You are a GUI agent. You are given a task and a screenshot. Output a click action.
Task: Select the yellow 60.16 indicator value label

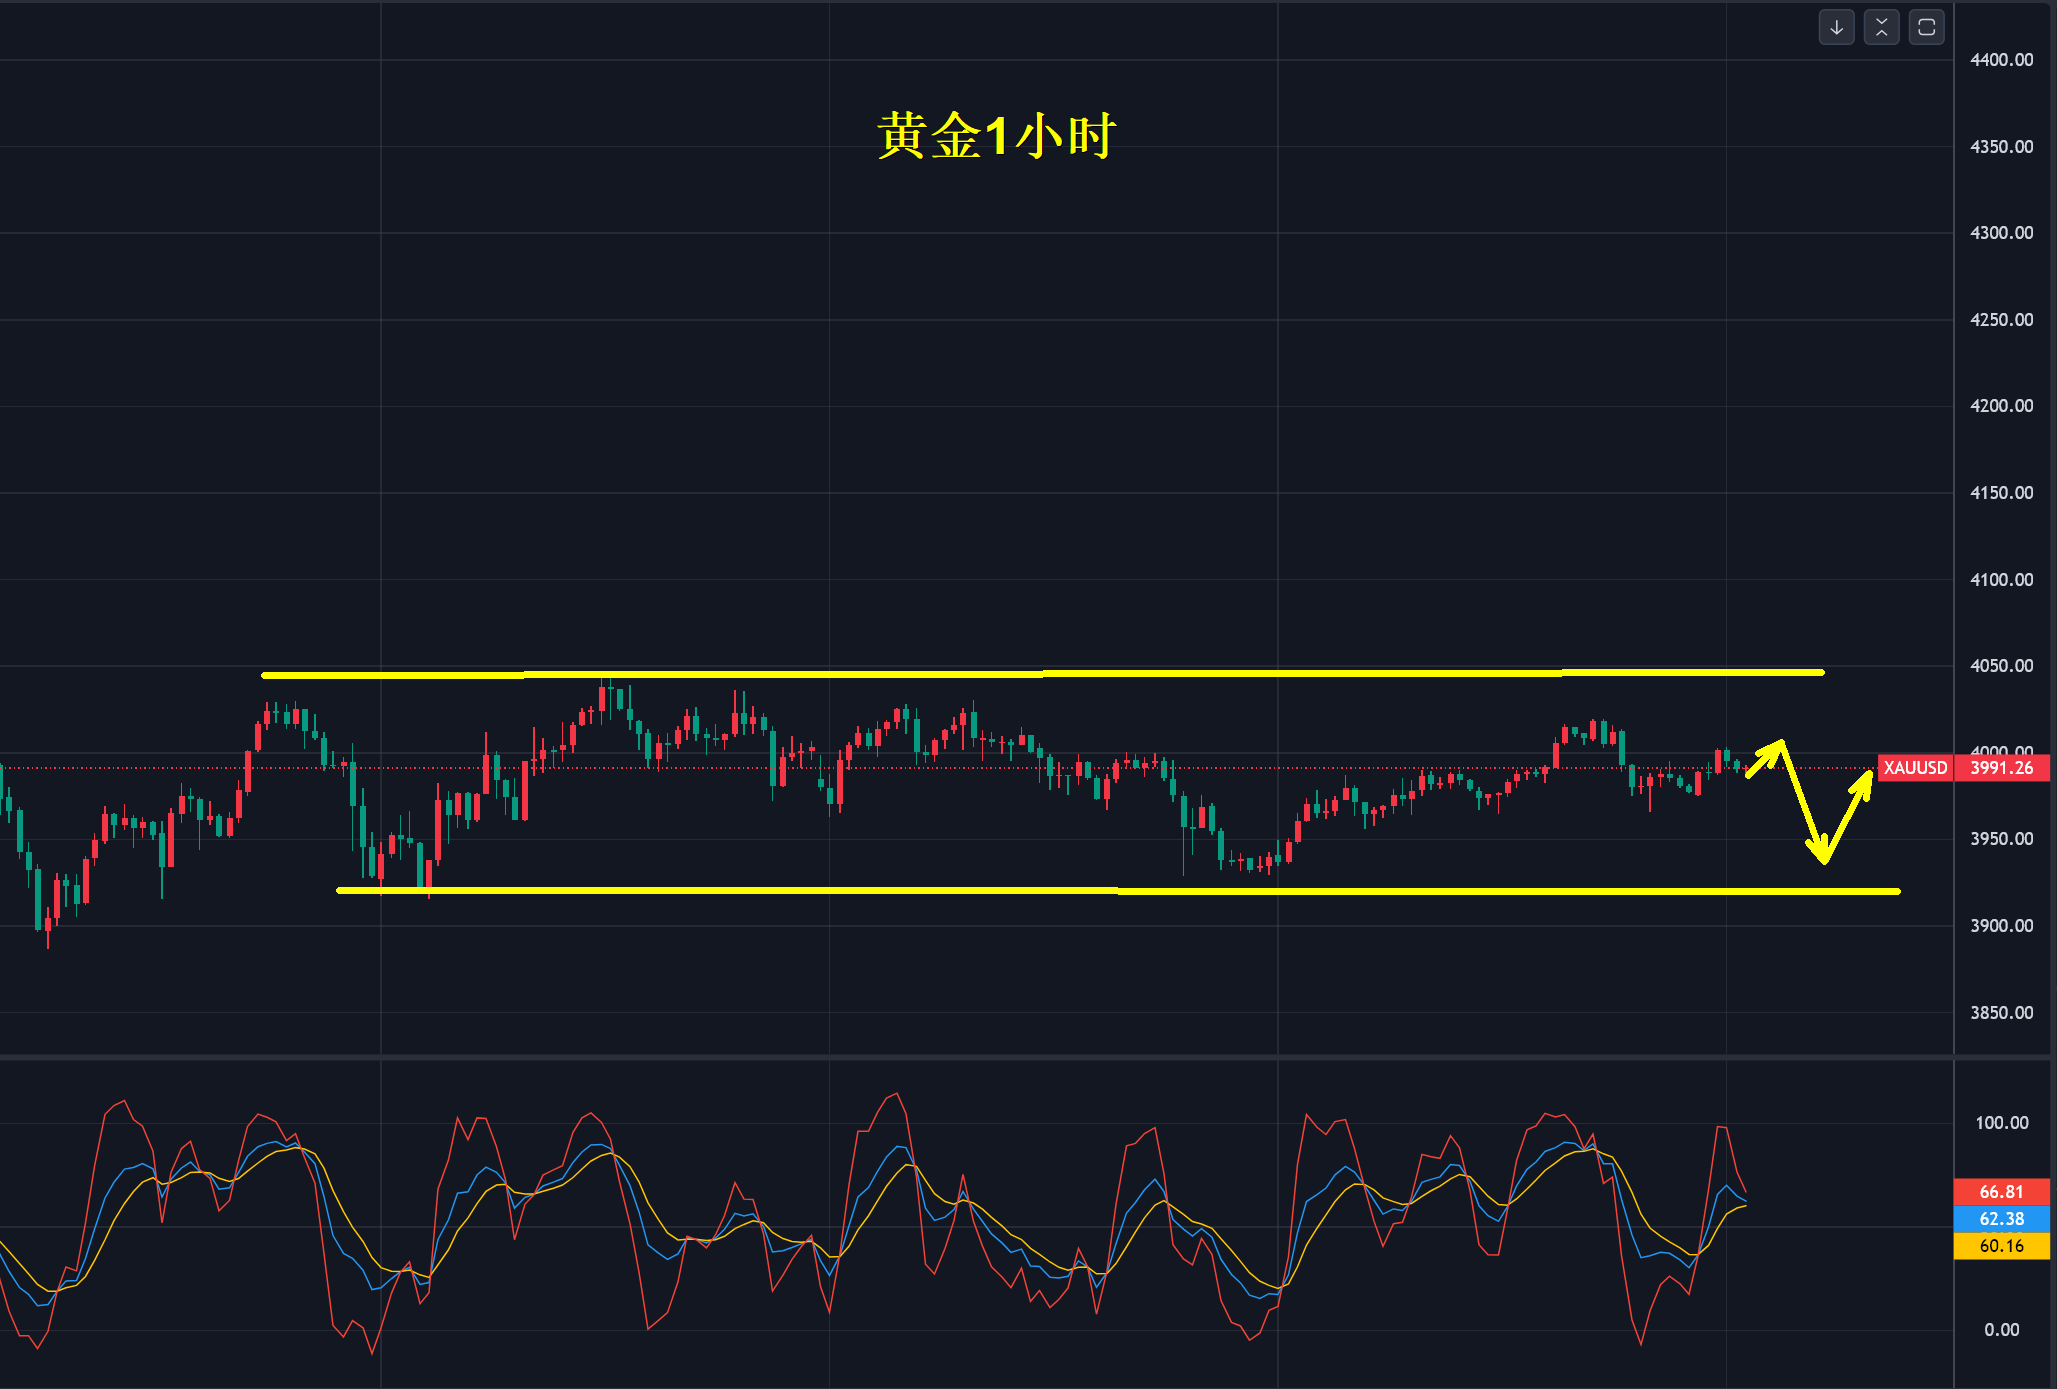(x=2001, y=1246)
